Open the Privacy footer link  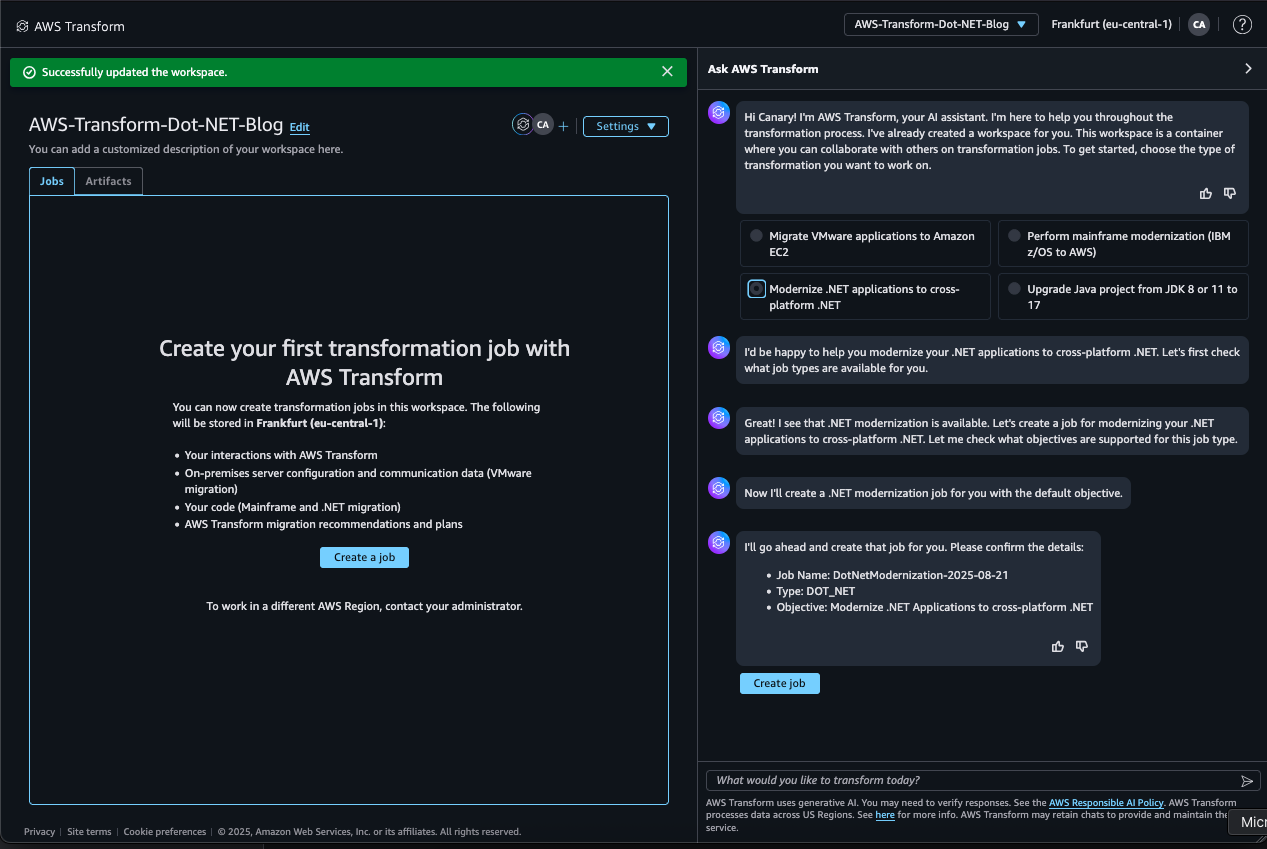tap(40, 832)
